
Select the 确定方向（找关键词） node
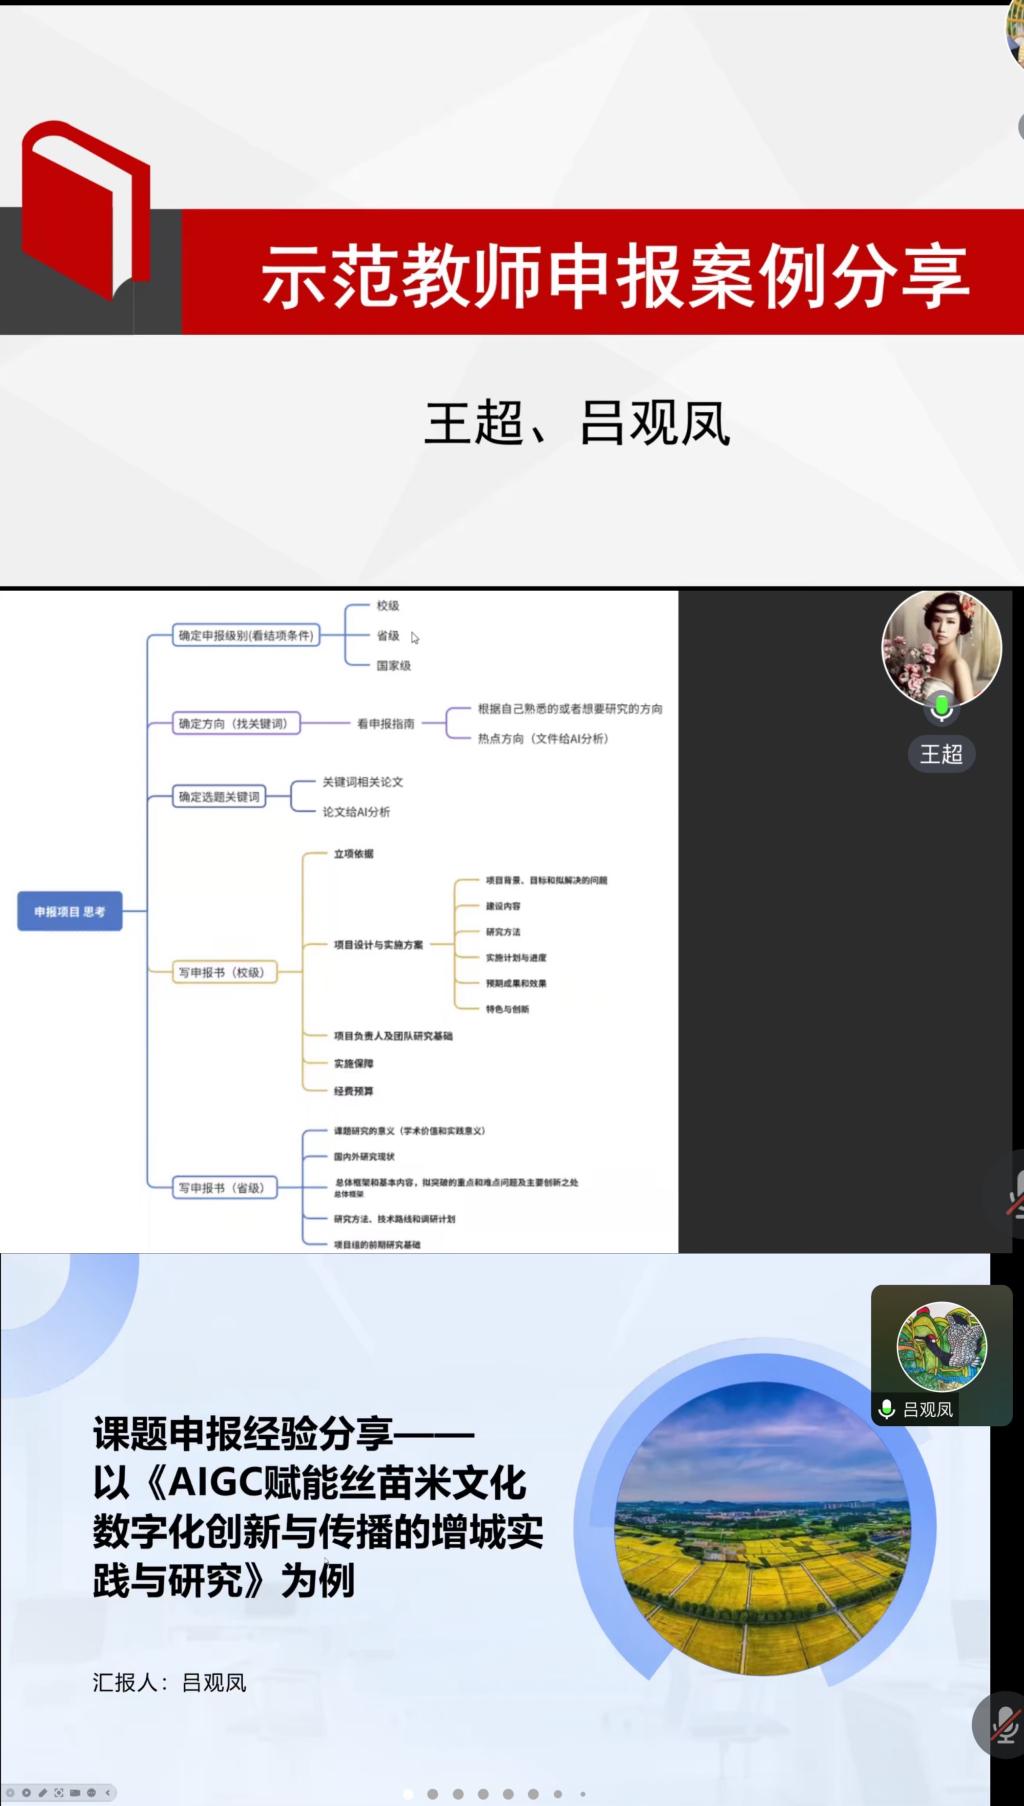[235, 723]
